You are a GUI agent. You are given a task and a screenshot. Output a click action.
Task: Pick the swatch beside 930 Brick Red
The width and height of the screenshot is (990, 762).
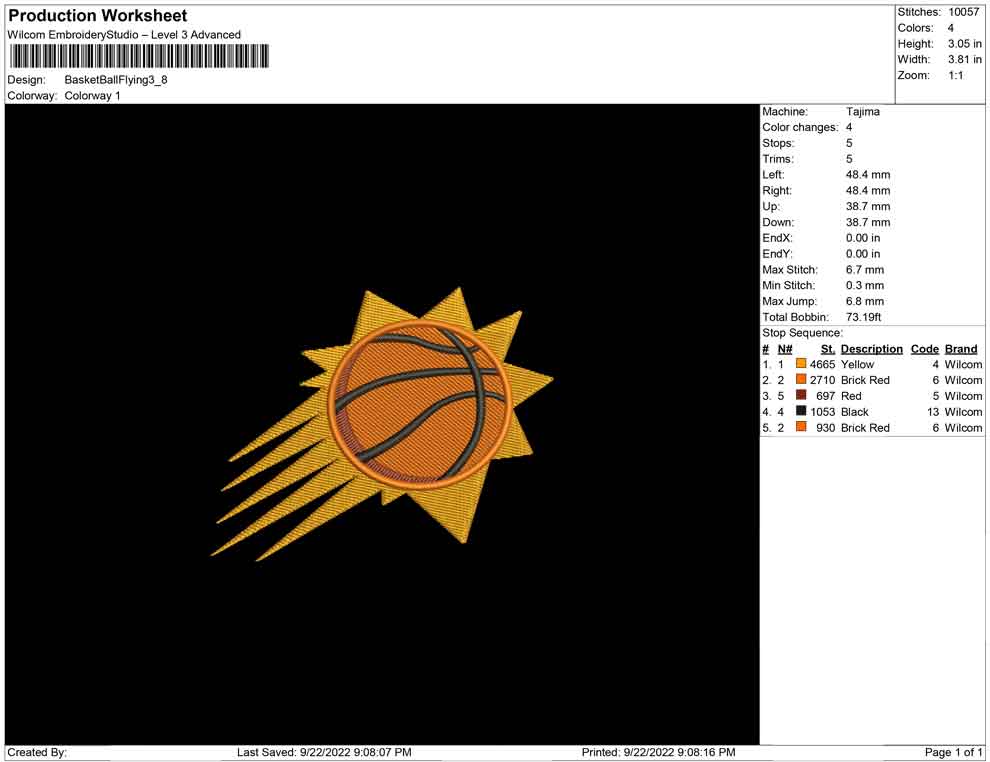click(x=801, y=427)
